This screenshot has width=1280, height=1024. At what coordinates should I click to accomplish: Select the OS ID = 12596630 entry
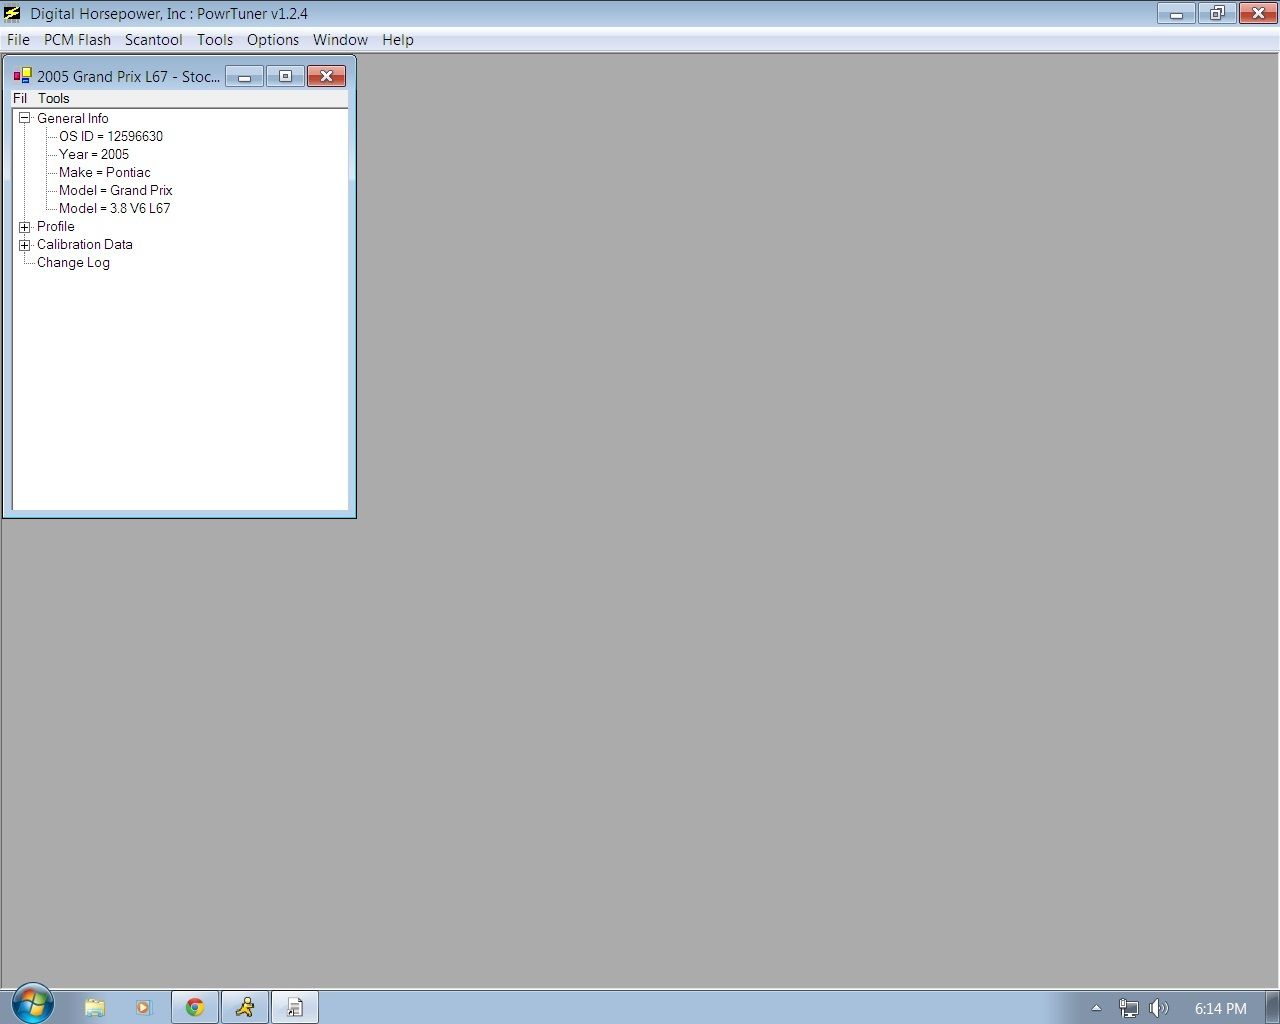[111, 136]
